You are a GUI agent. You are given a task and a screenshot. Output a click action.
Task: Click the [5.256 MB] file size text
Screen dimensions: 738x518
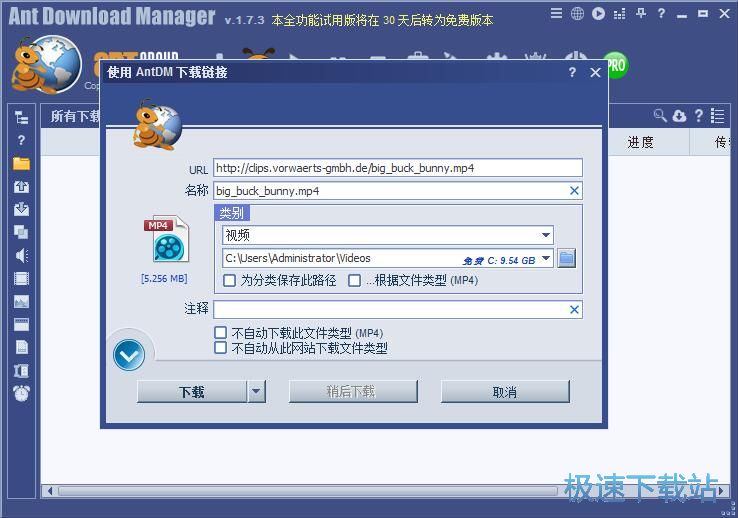click(164, 279)
